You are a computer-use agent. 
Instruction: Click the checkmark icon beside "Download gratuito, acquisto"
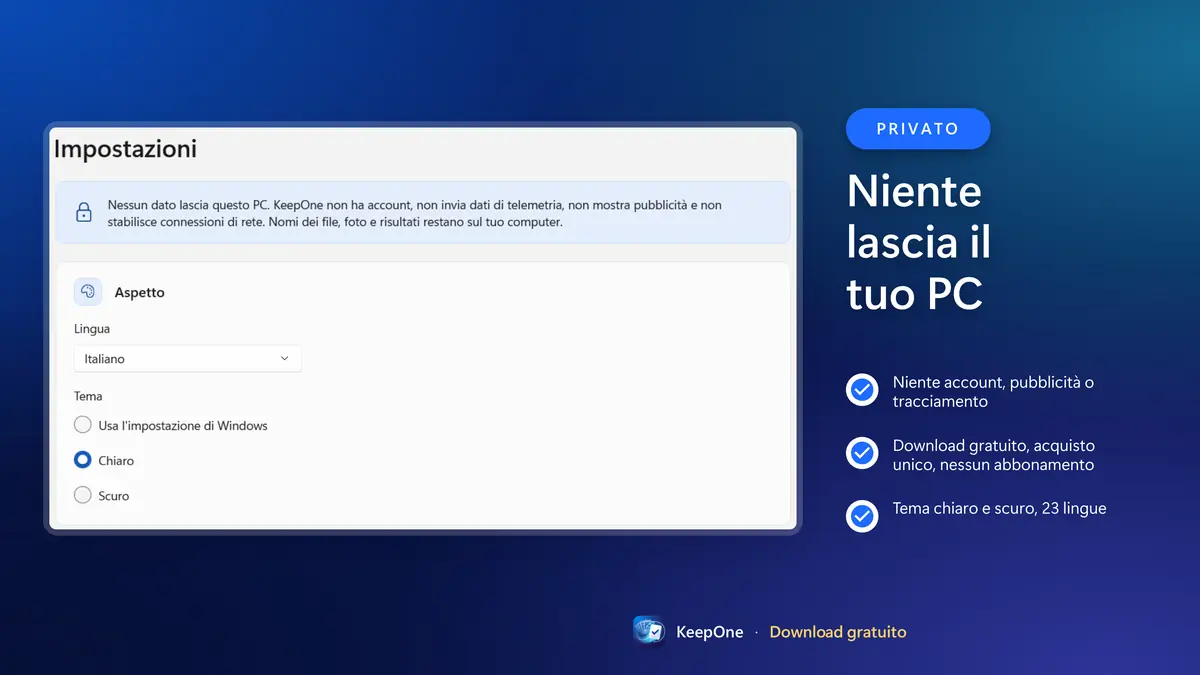click(862, 453)
